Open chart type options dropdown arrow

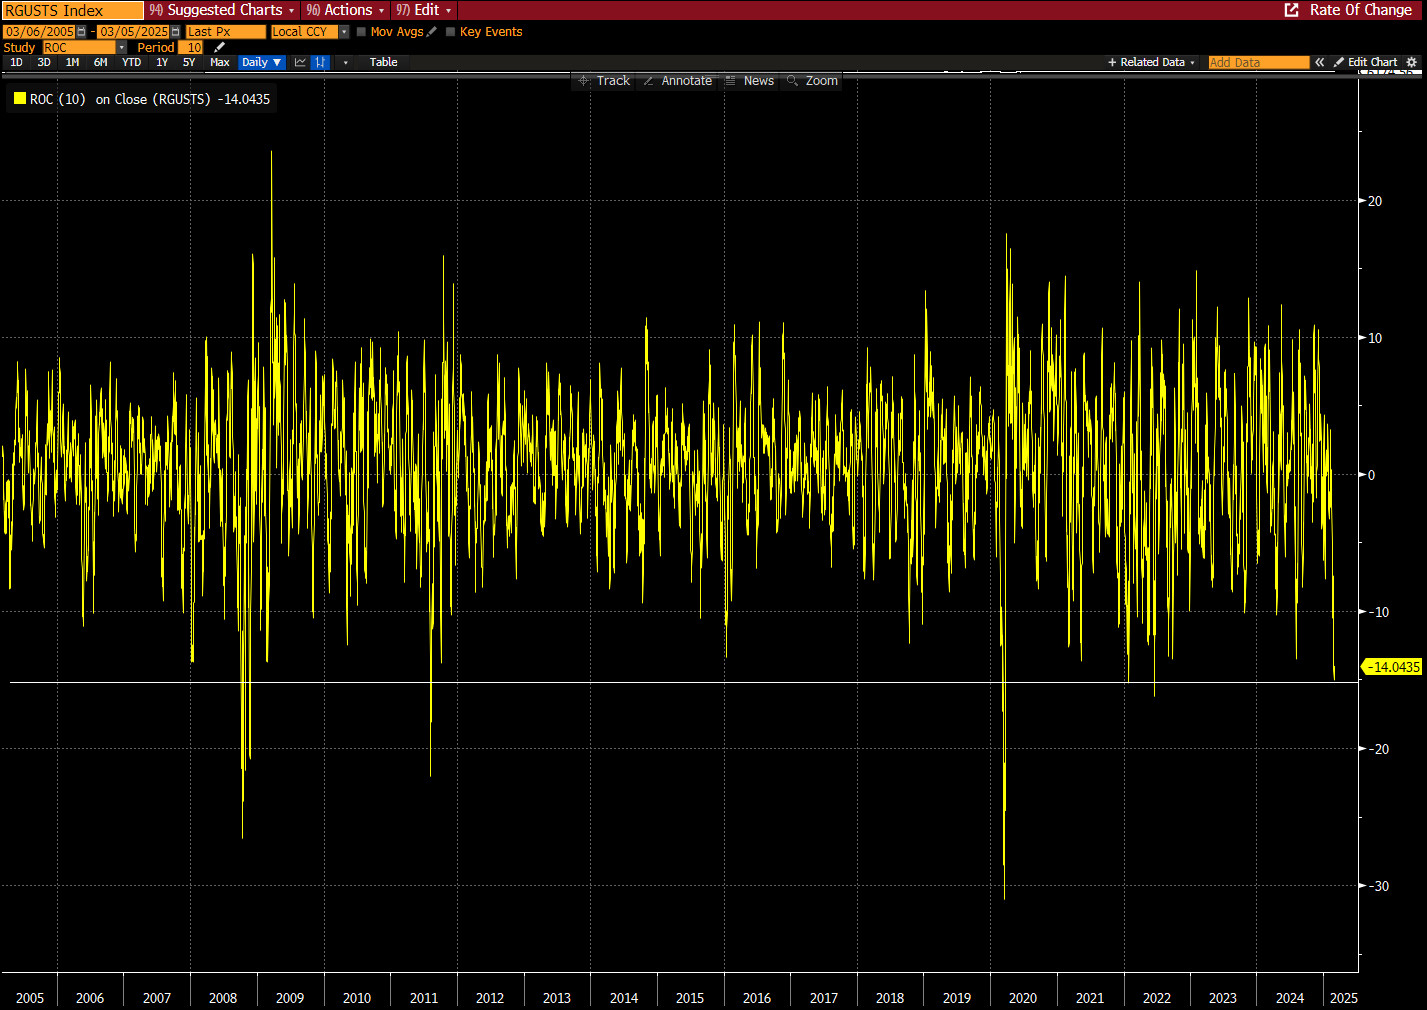346,62
